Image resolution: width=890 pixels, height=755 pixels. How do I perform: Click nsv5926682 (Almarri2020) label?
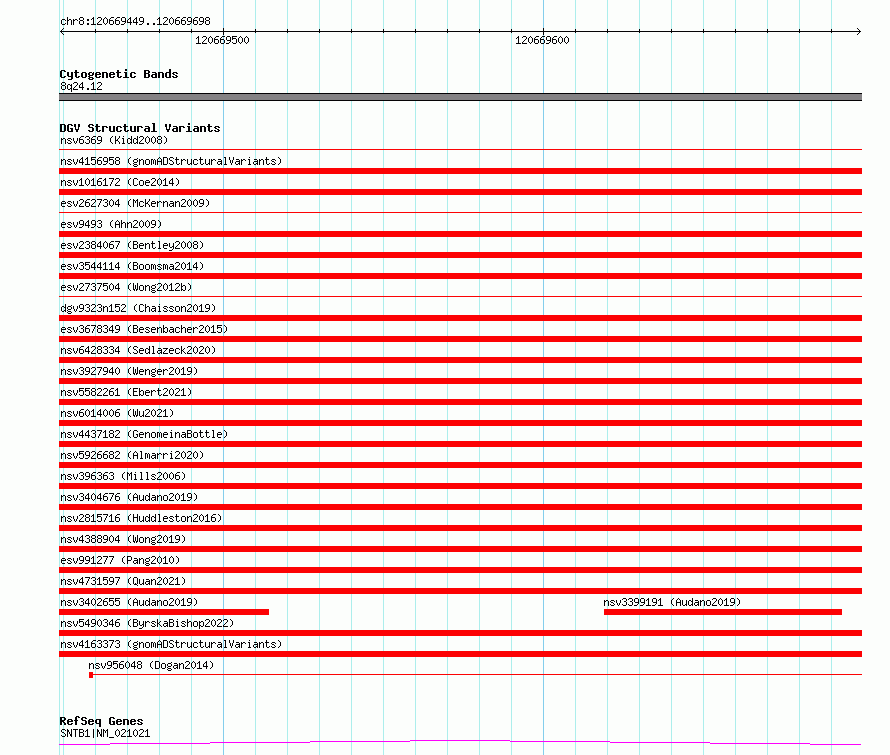click(132, 455)
